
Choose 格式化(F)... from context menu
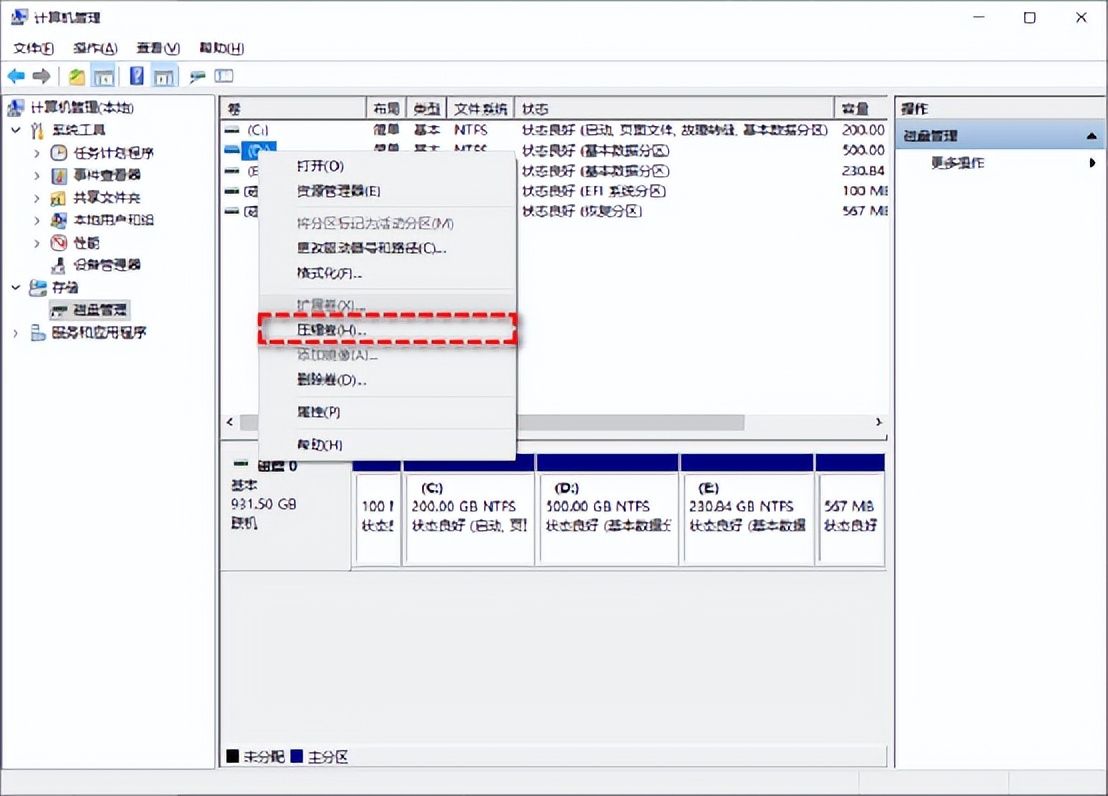coord(329,273)
